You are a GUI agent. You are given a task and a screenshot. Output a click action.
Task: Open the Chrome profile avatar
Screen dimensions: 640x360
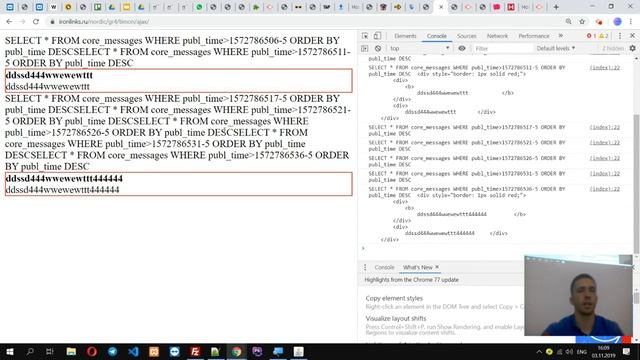[618, 22]
